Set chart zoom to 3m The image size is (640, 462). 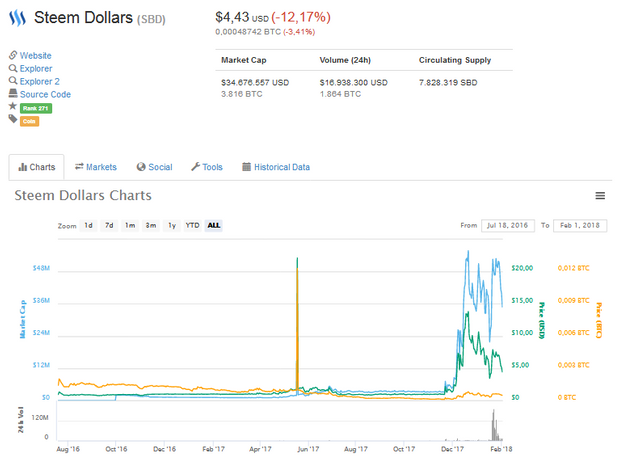(151, 225)
